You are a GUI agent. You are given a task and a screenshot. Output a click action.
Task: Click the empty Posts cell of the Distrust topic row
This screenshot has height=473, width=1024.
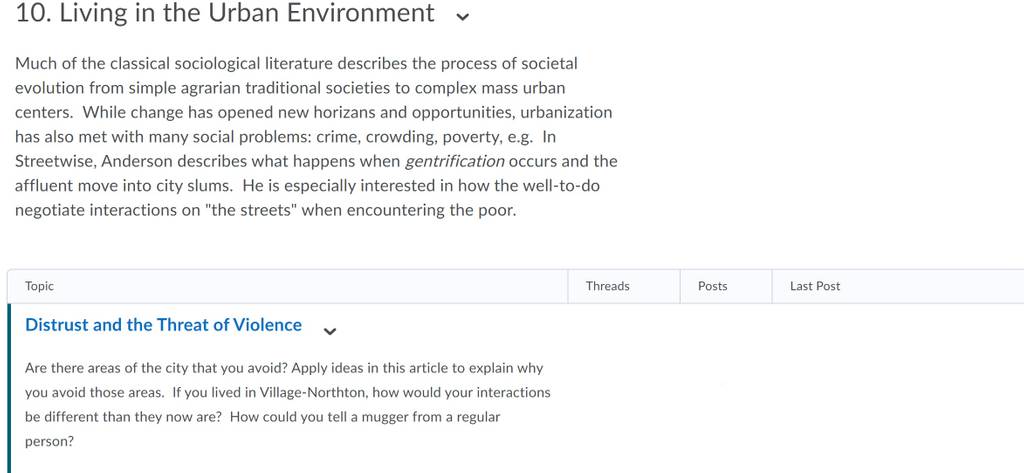pyautogui.click(x=726, y=388)
